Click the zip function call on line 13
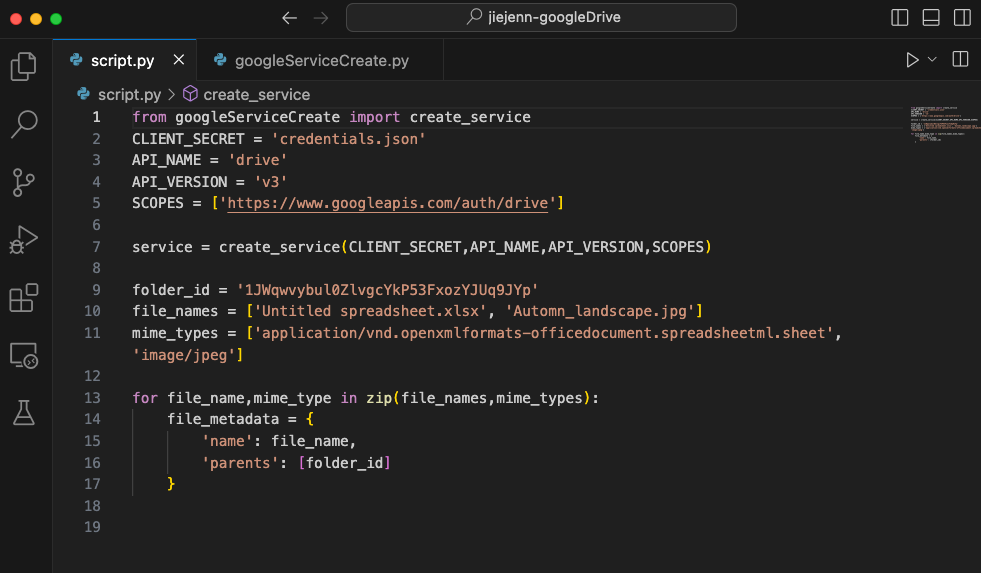 point(379,398)
